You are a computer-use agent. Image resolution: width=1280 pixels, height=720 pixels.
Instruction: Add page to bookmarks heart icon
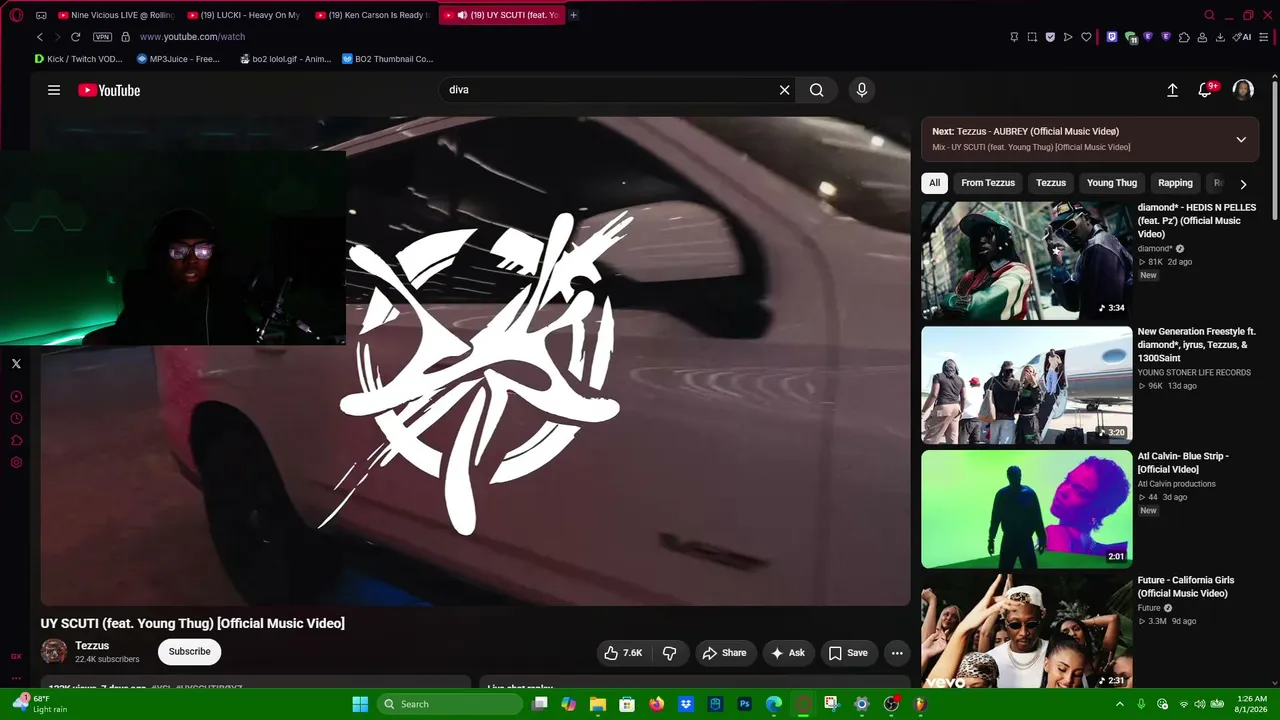click(x=1086, y=37)
